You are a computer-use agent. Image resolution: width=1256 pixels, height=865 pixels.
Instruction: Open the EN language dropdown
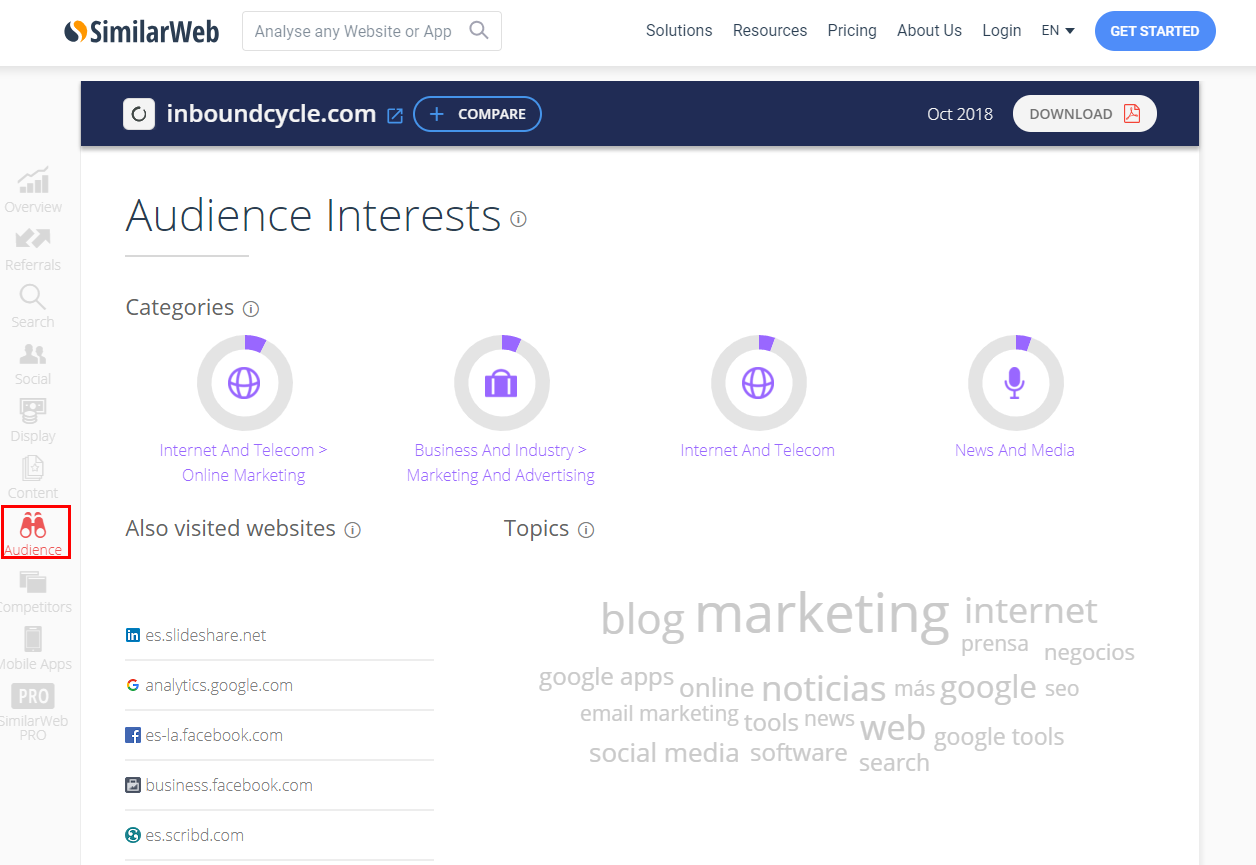1058,31
